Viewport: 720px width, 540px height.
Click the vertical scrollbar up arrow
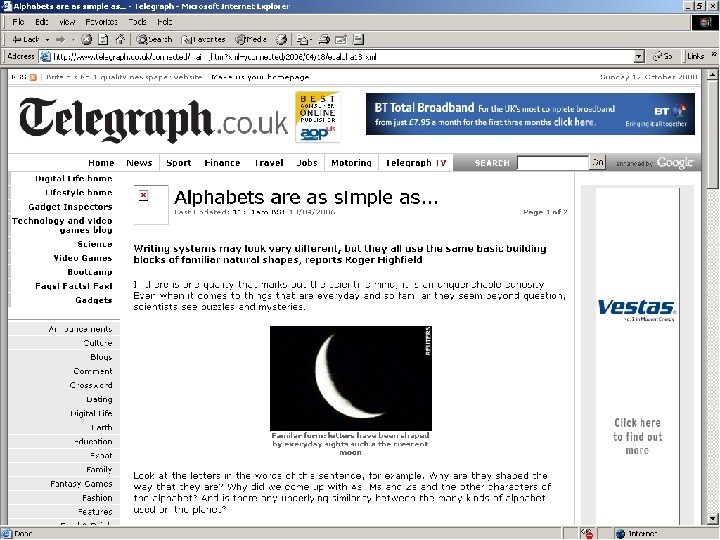[713, 74]
